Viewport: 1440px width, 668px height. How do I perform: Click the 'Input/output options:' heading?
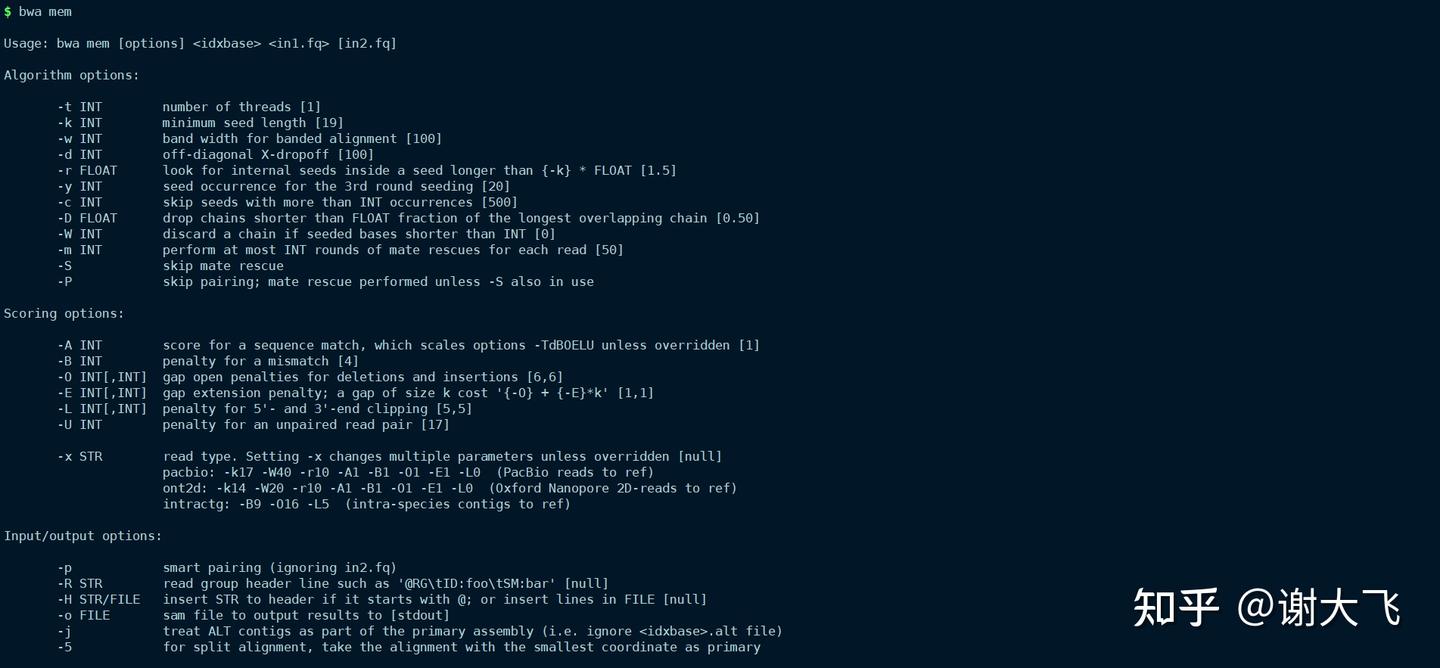coord(83,536)
